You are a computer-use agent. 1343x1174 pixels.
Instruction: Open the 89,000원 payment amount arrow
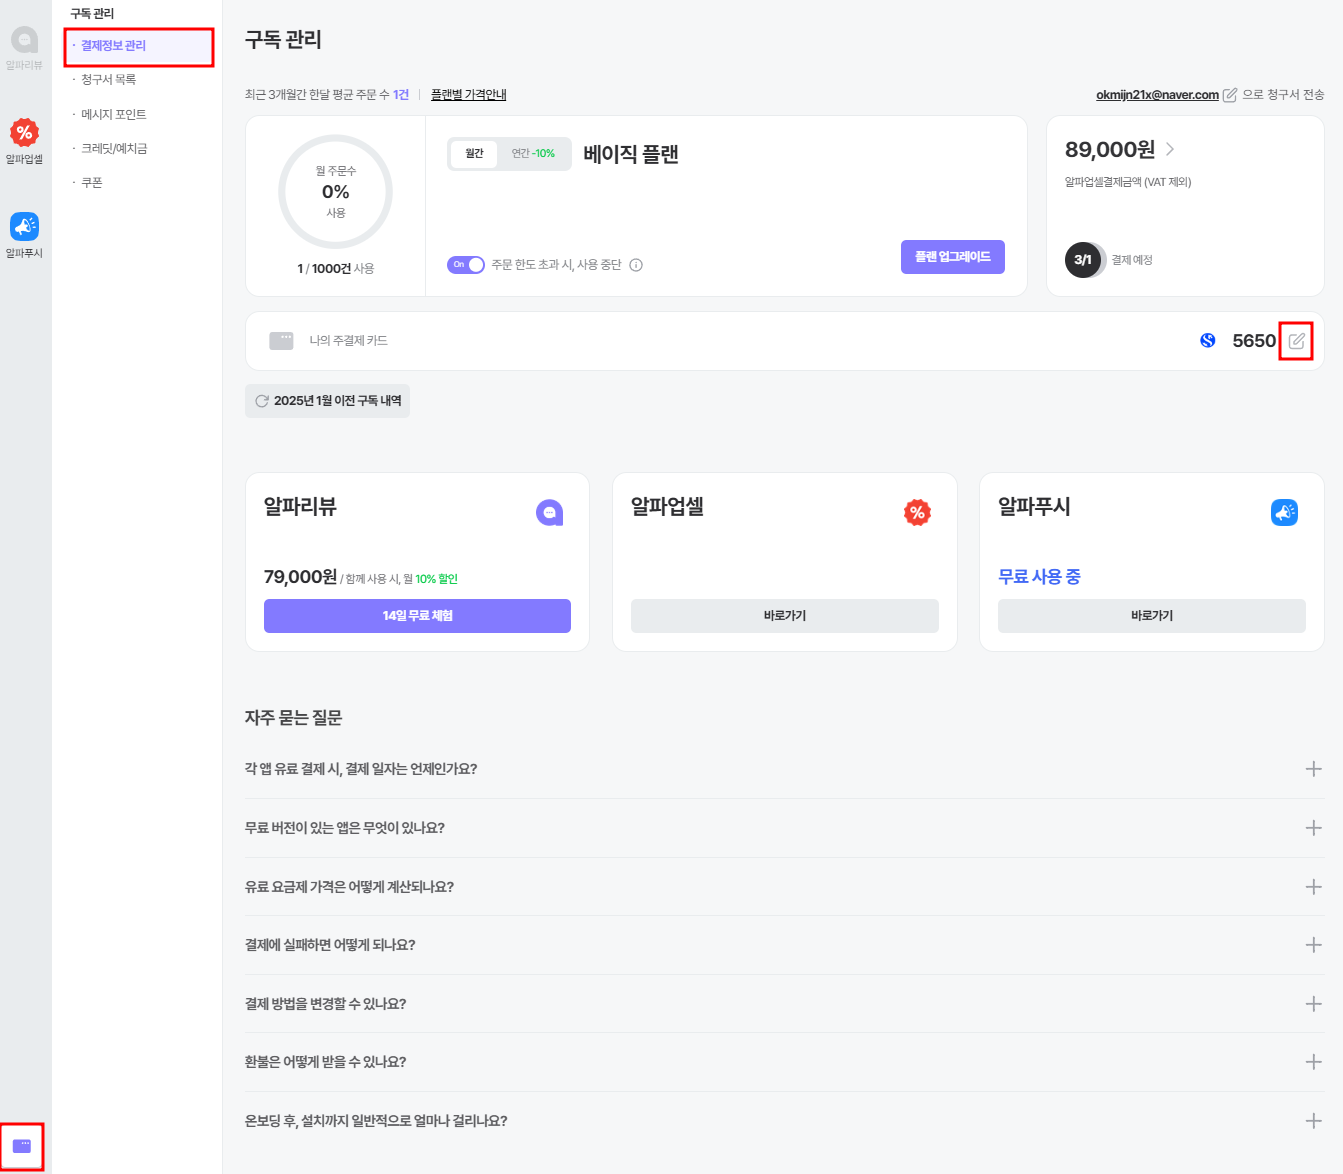[x=1170, y=149]
